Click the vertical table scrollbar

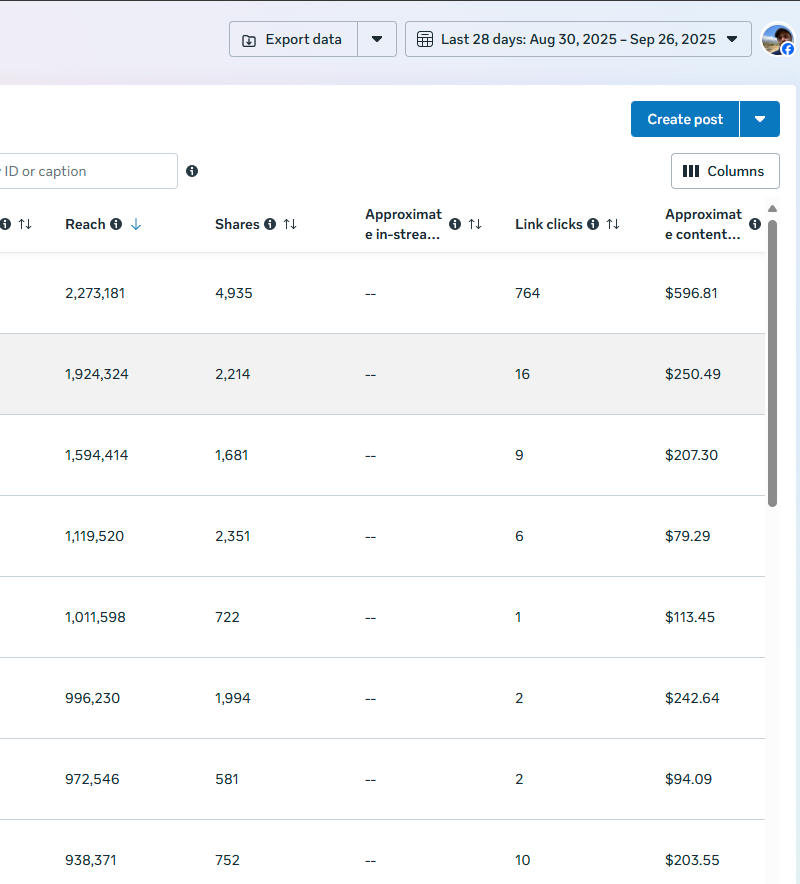(x=772, y=360)
